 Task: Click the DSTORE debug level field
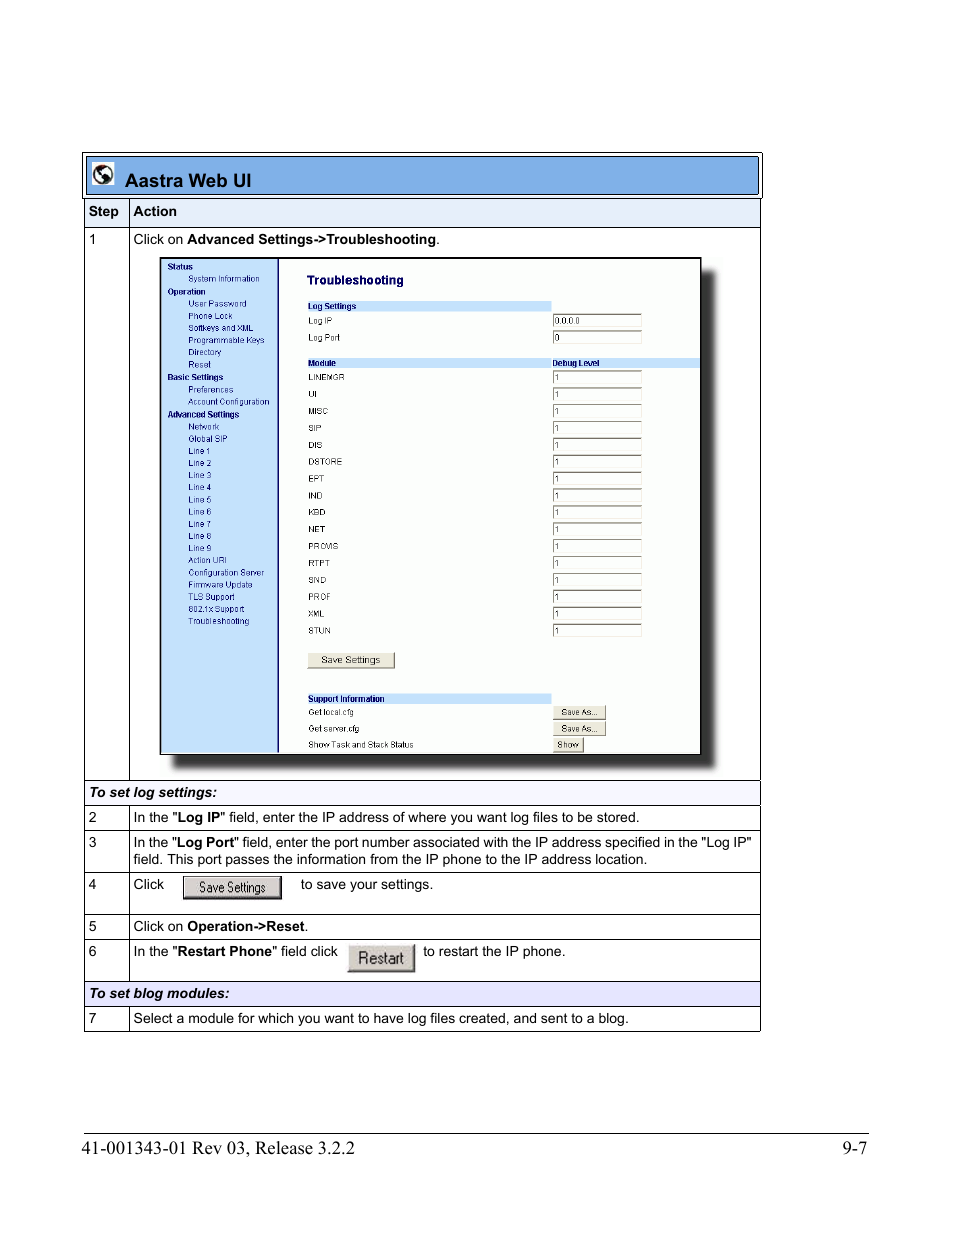[597, 462]
